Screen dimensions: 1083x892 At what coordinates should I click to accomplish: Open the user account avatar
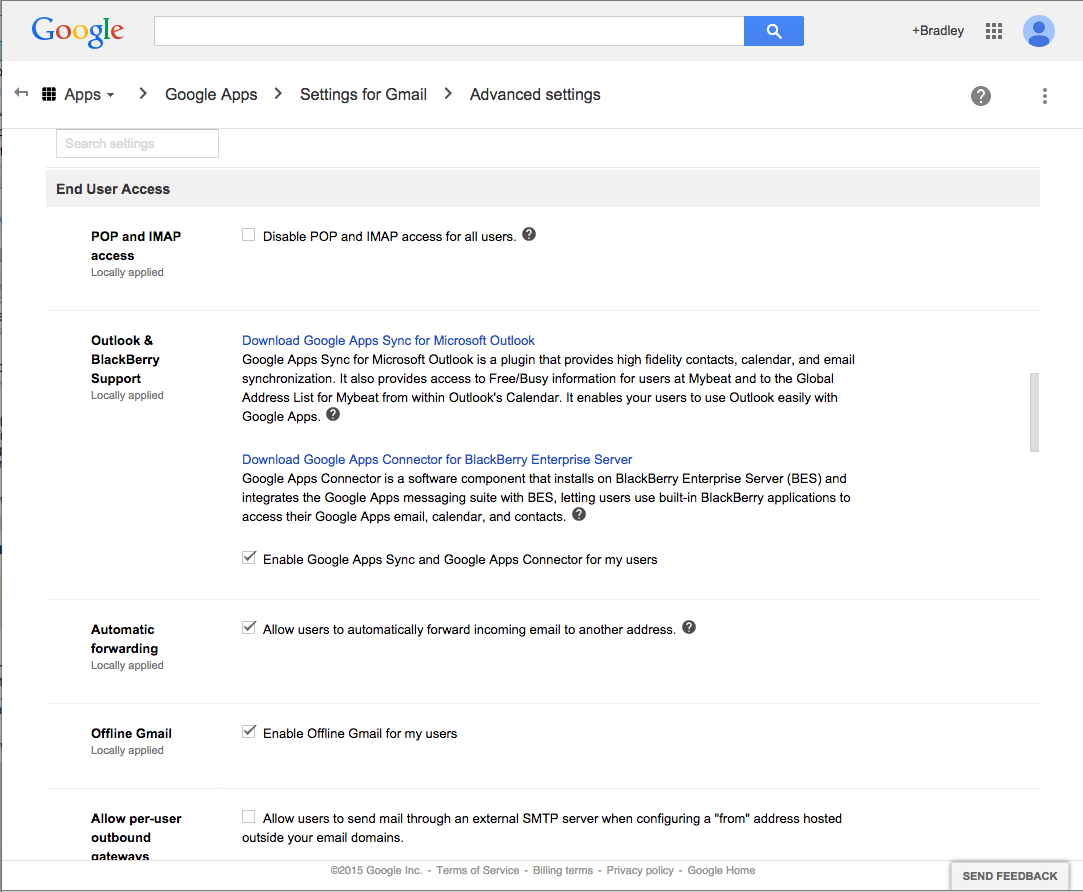[x=1038, y=31]
